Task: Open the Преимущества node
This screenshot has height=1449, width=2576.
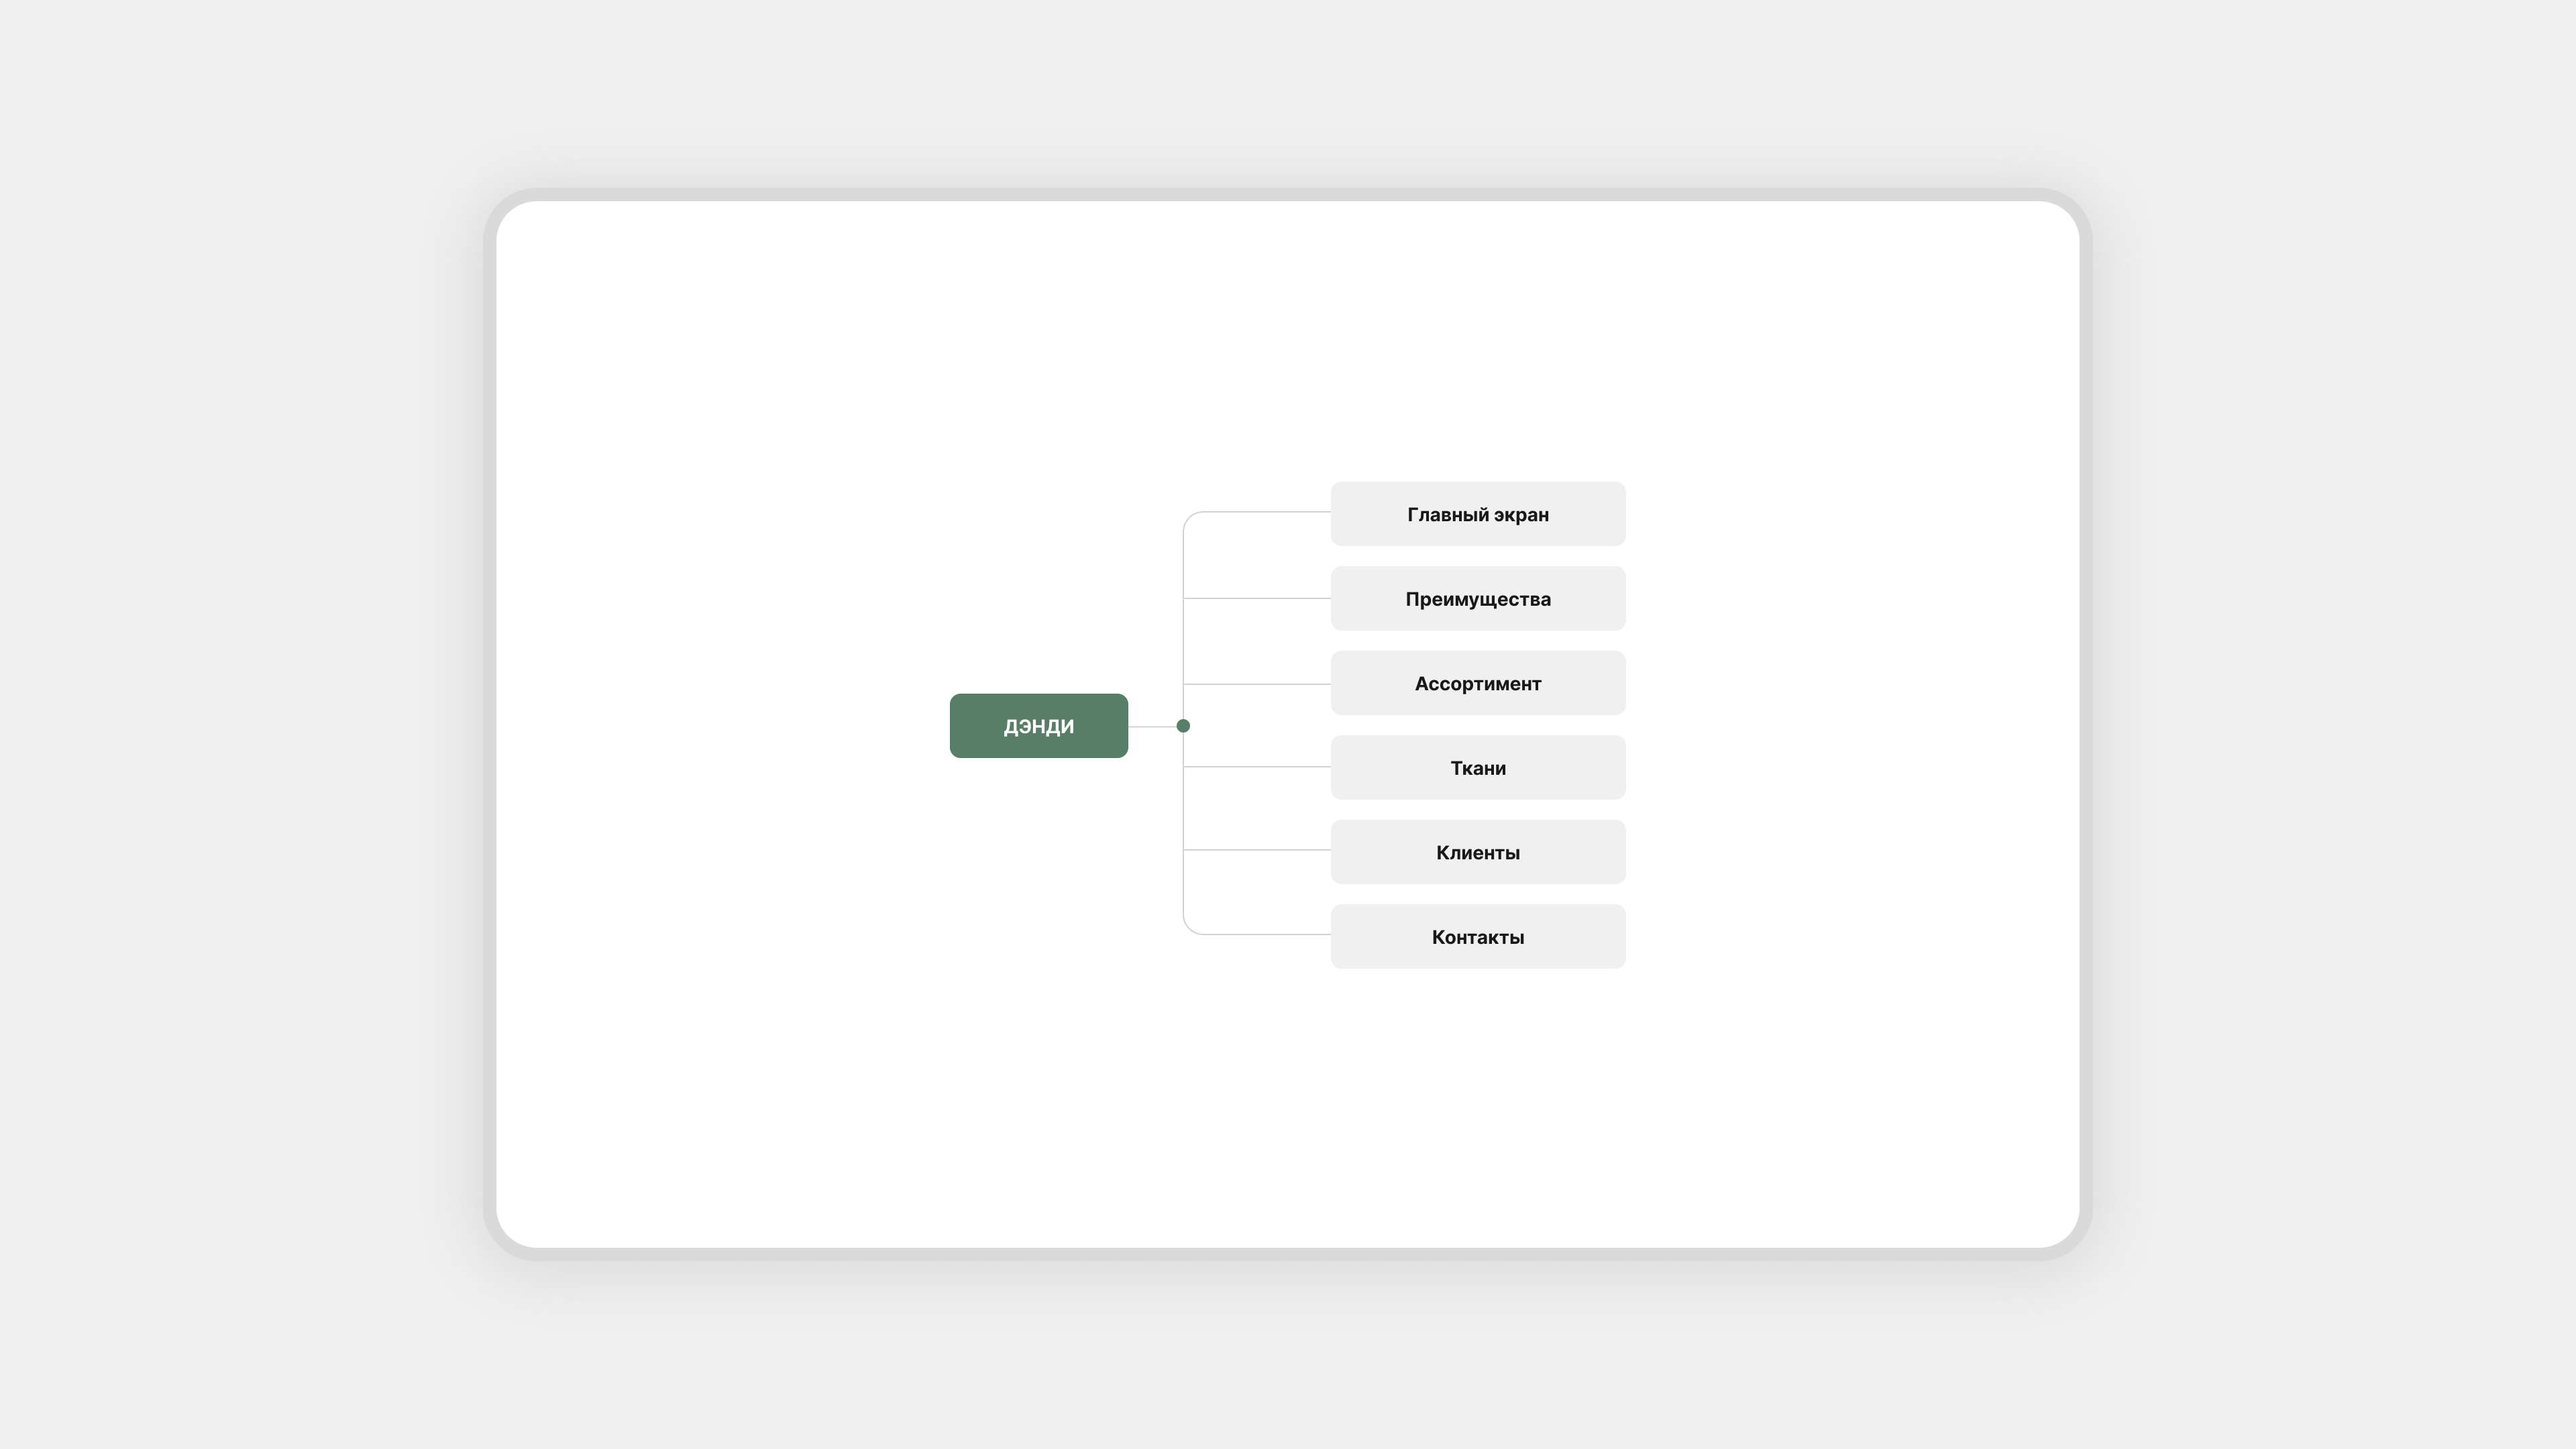Action: point(1477,599)
